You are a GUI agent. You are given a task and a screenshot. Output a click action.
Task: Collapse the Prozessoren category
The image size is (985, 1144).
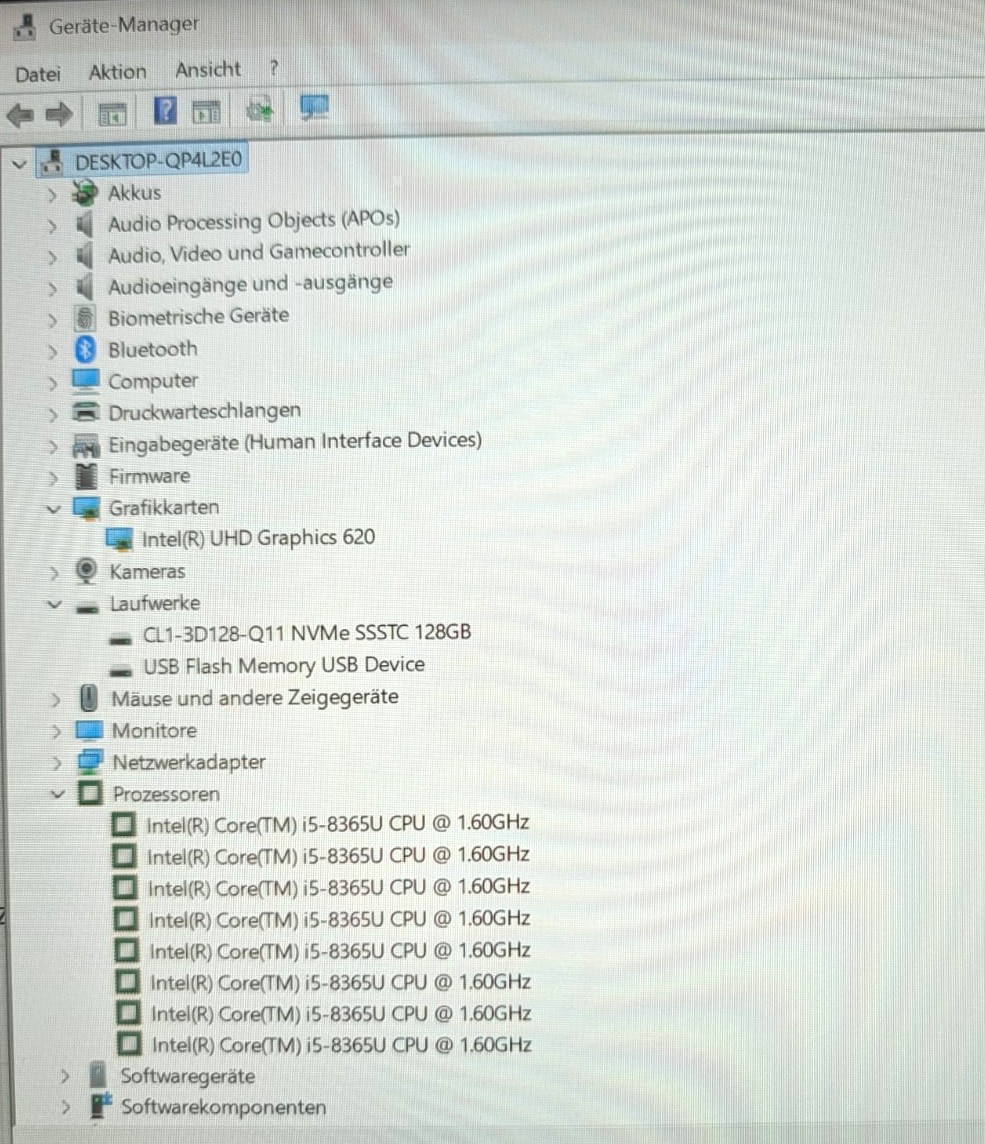point(58,794)
